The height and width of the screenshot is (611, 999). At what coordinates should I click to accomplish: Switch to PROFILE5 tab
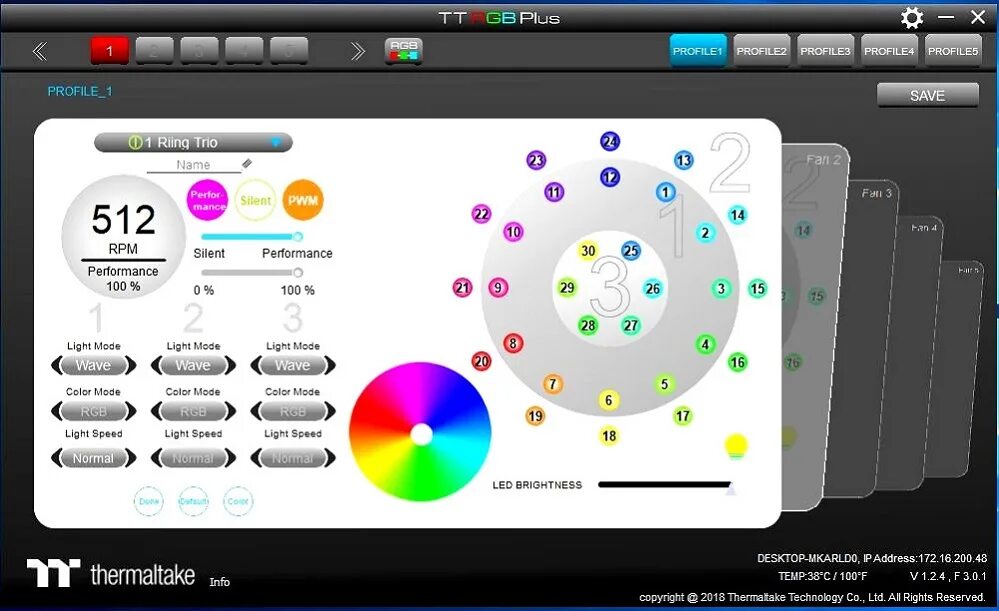(x=952, y=51)
